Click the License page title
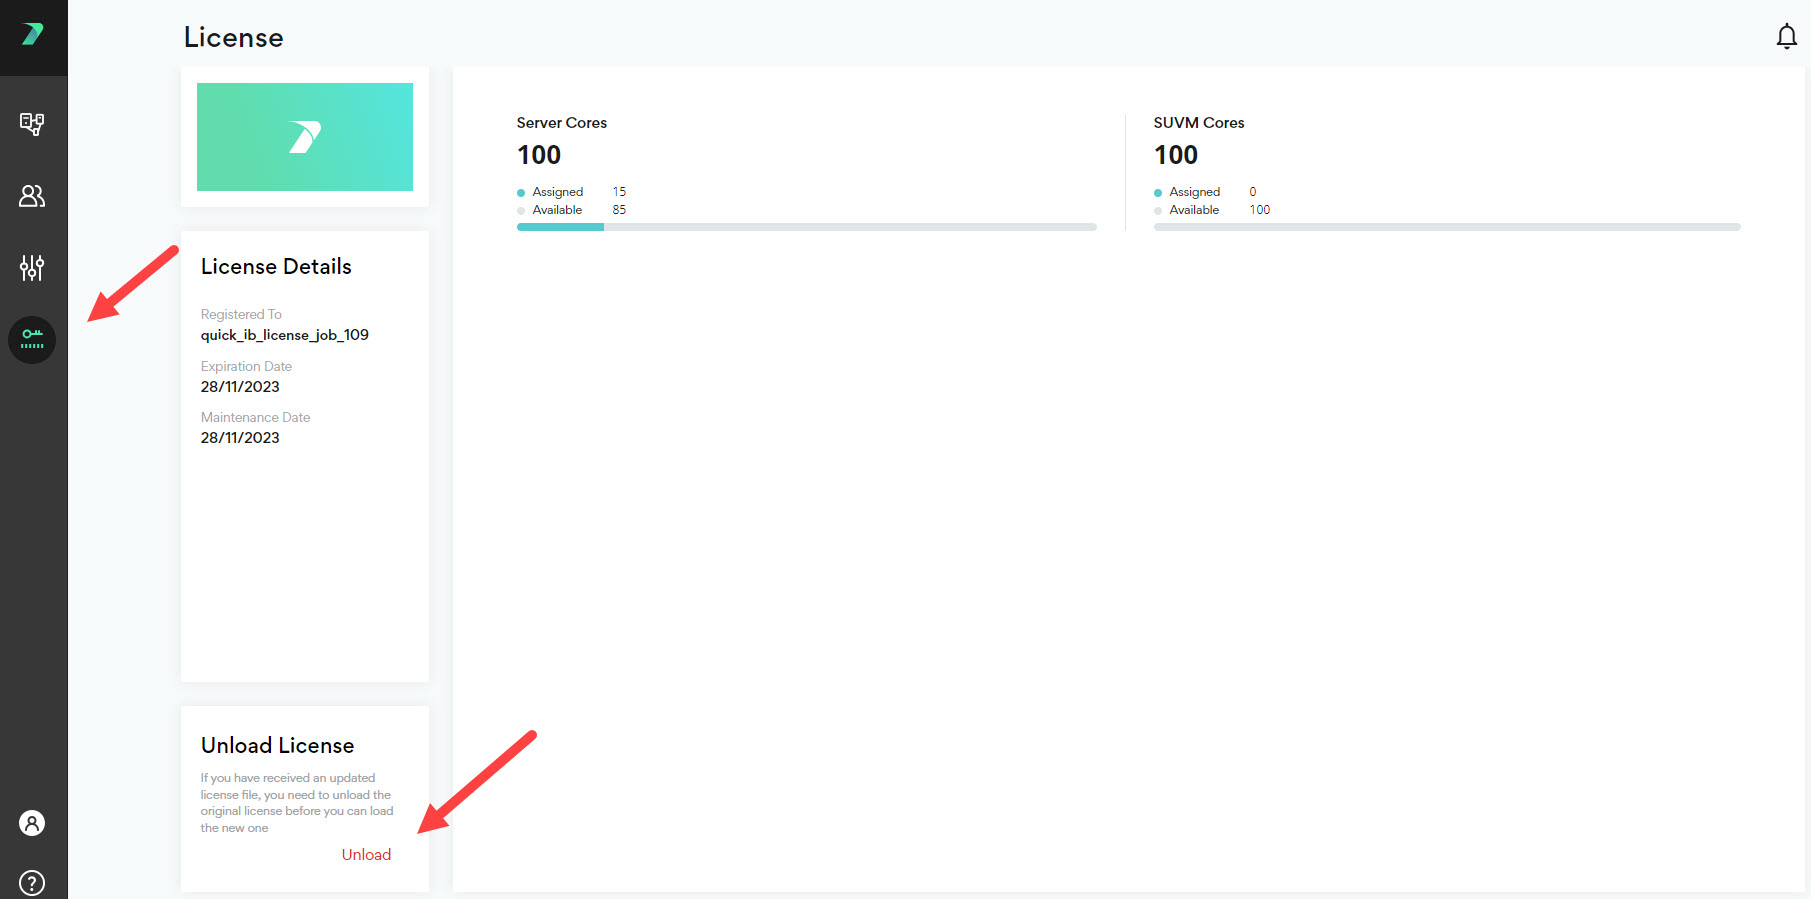The height and width of the screenshot is (899, 1811). (234, 38)
